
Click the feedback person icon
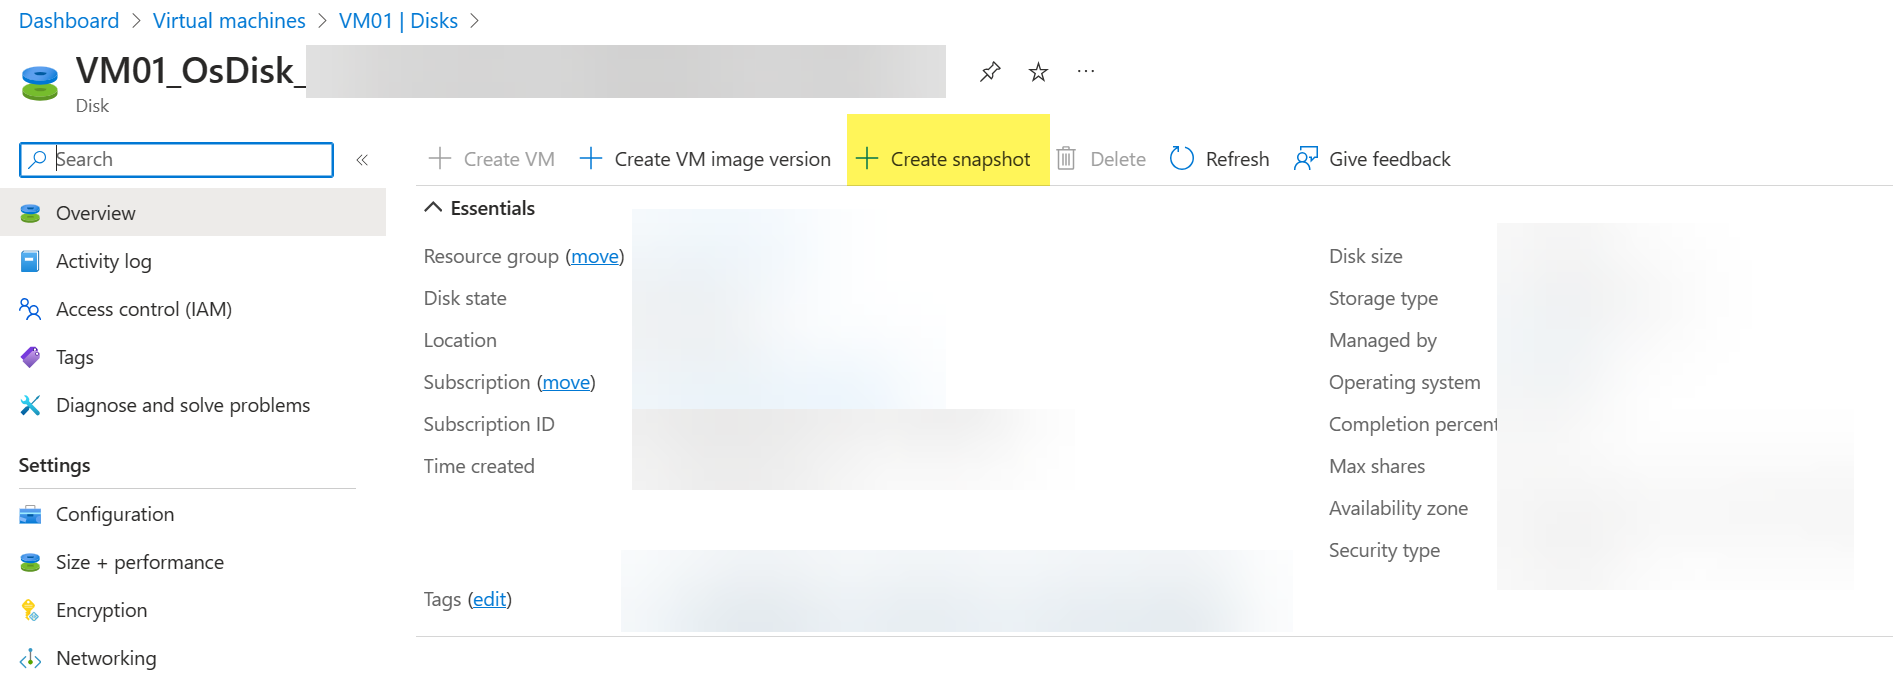click(x=1305, y=159)
